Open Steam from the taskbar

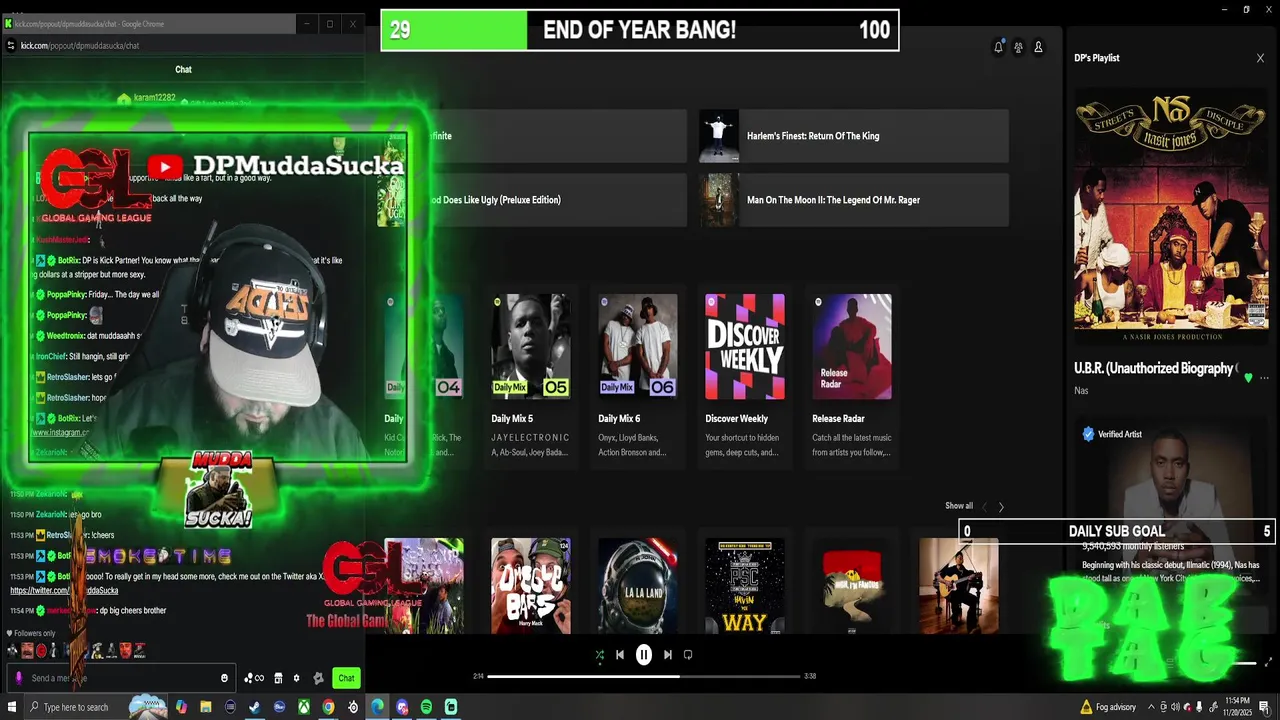point(255,707)
